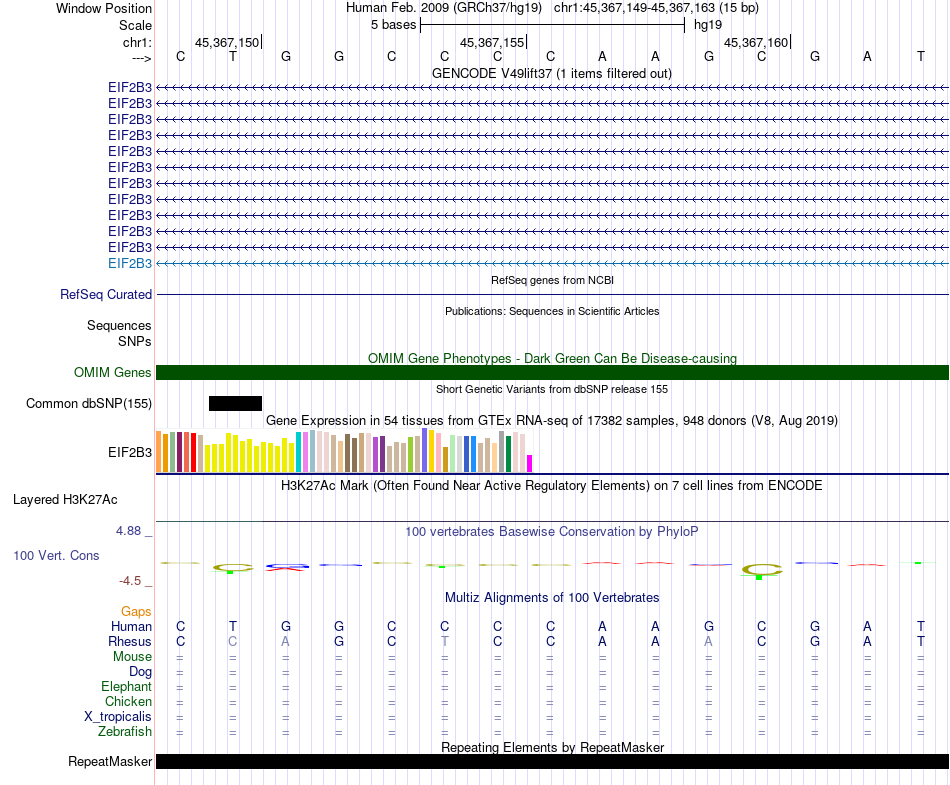Select the light-blue EIF2B3 transcript label
The image size is (950, 785).
130,263
